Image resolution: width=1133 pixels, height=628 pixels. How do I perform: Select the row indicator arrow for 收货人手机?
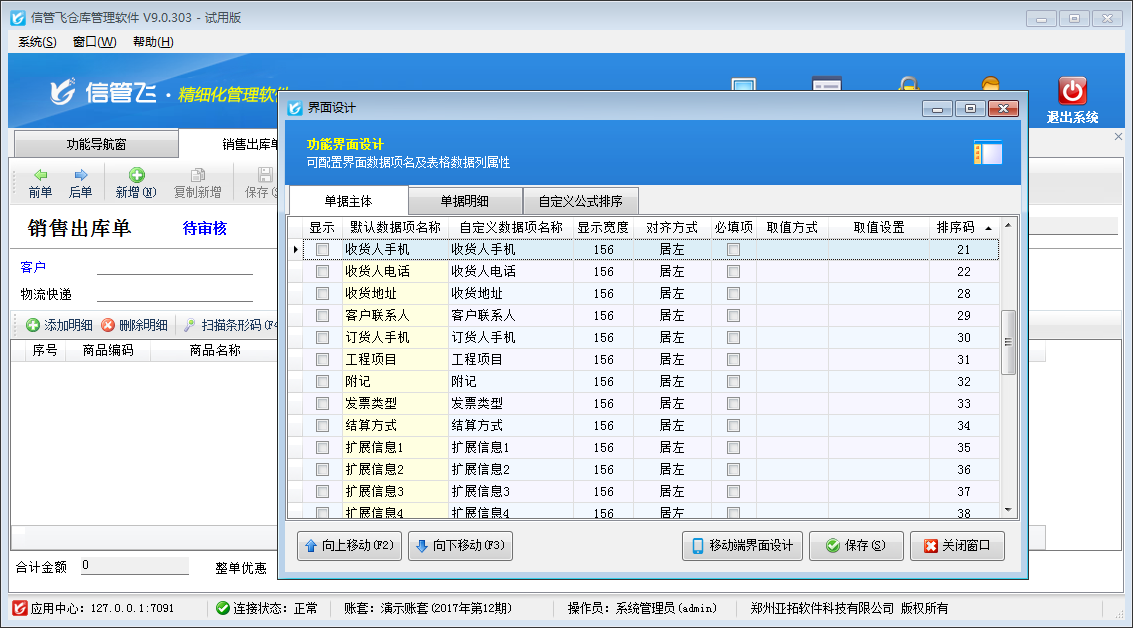(x=295, y=250)
